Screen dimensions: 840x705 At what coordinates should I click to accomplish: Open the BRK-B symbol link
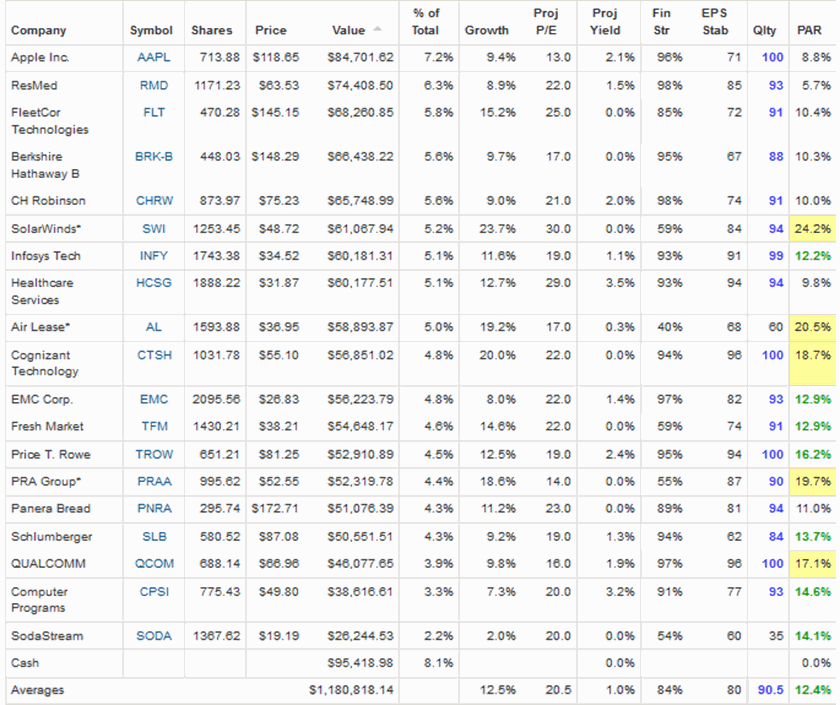[x=154, y=156]
